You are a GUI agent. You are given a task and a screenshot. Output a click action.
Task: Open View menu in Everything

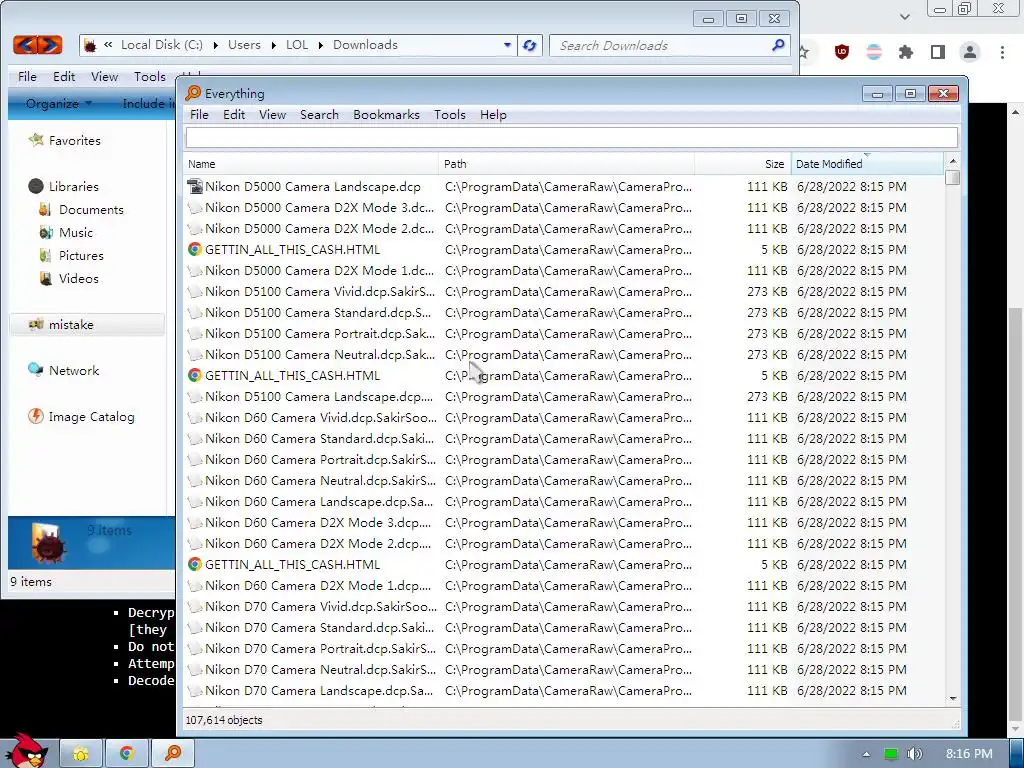point(272,115)
